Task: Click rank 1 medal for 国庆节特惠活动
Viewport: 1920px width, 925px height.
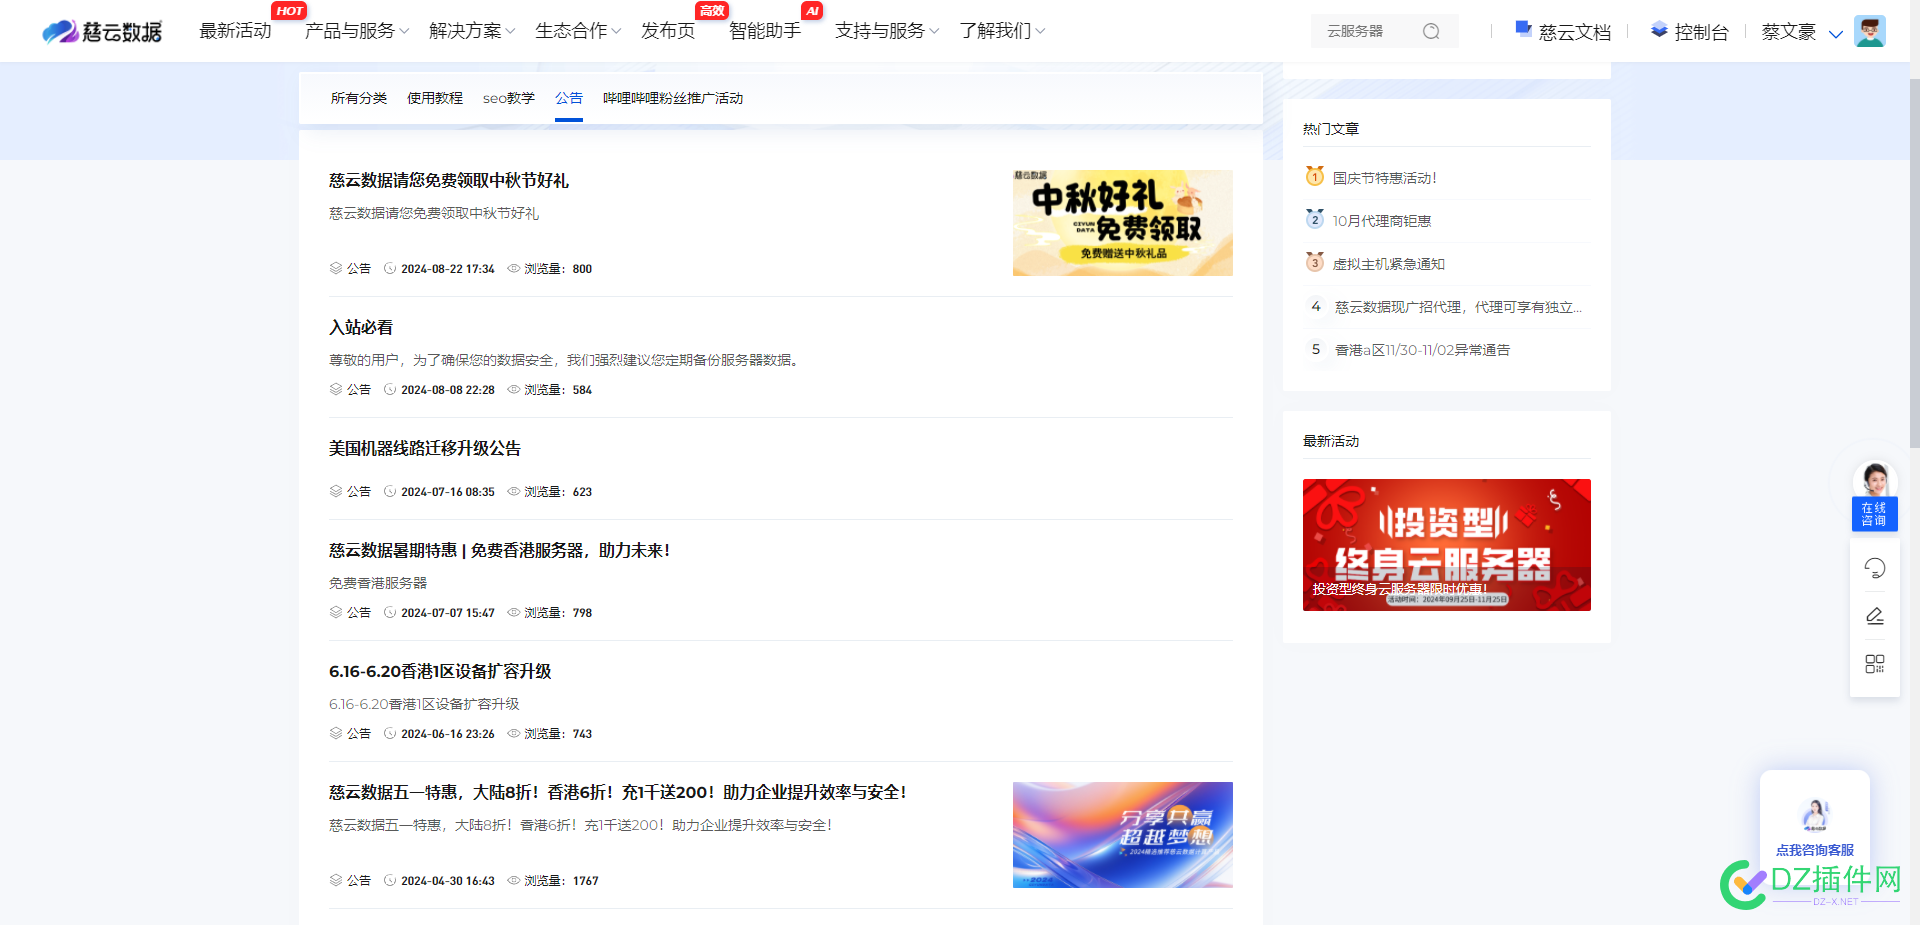Action: click(1315, 177)
